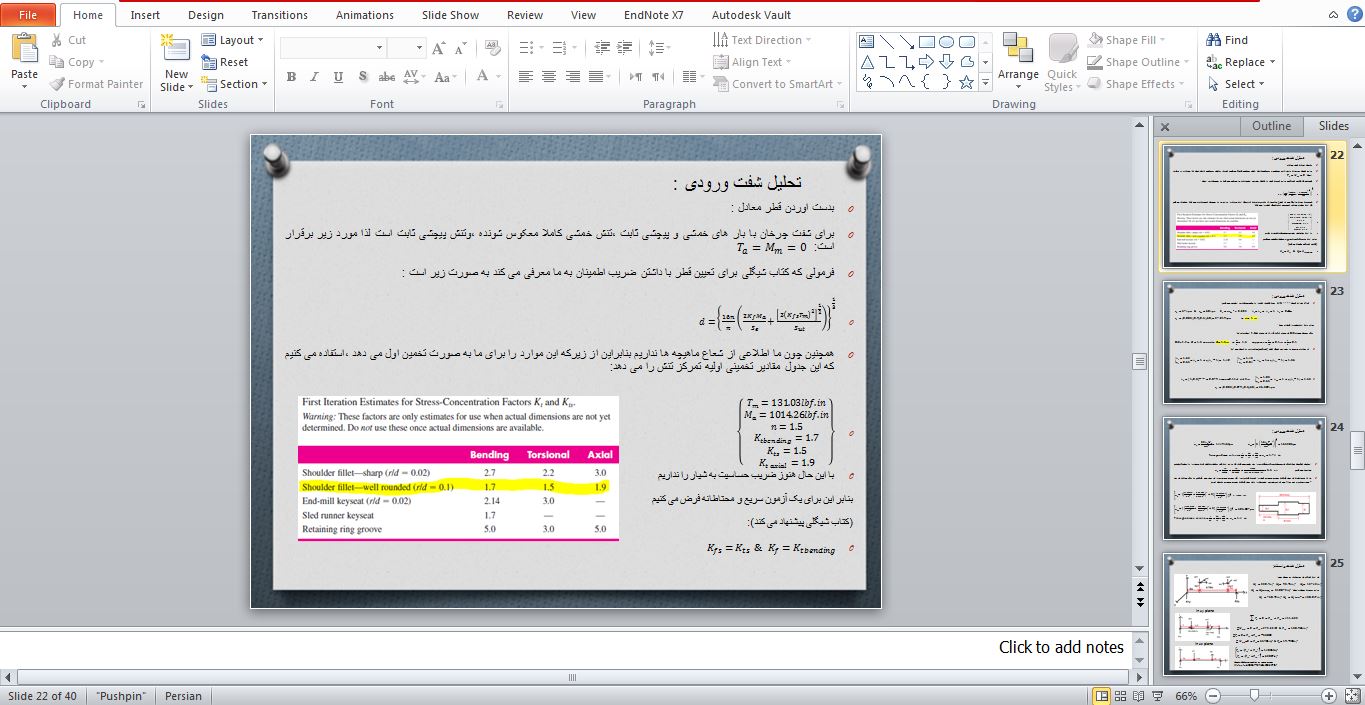
Task: Click Decrease Font Size icon
Action: 460,48
